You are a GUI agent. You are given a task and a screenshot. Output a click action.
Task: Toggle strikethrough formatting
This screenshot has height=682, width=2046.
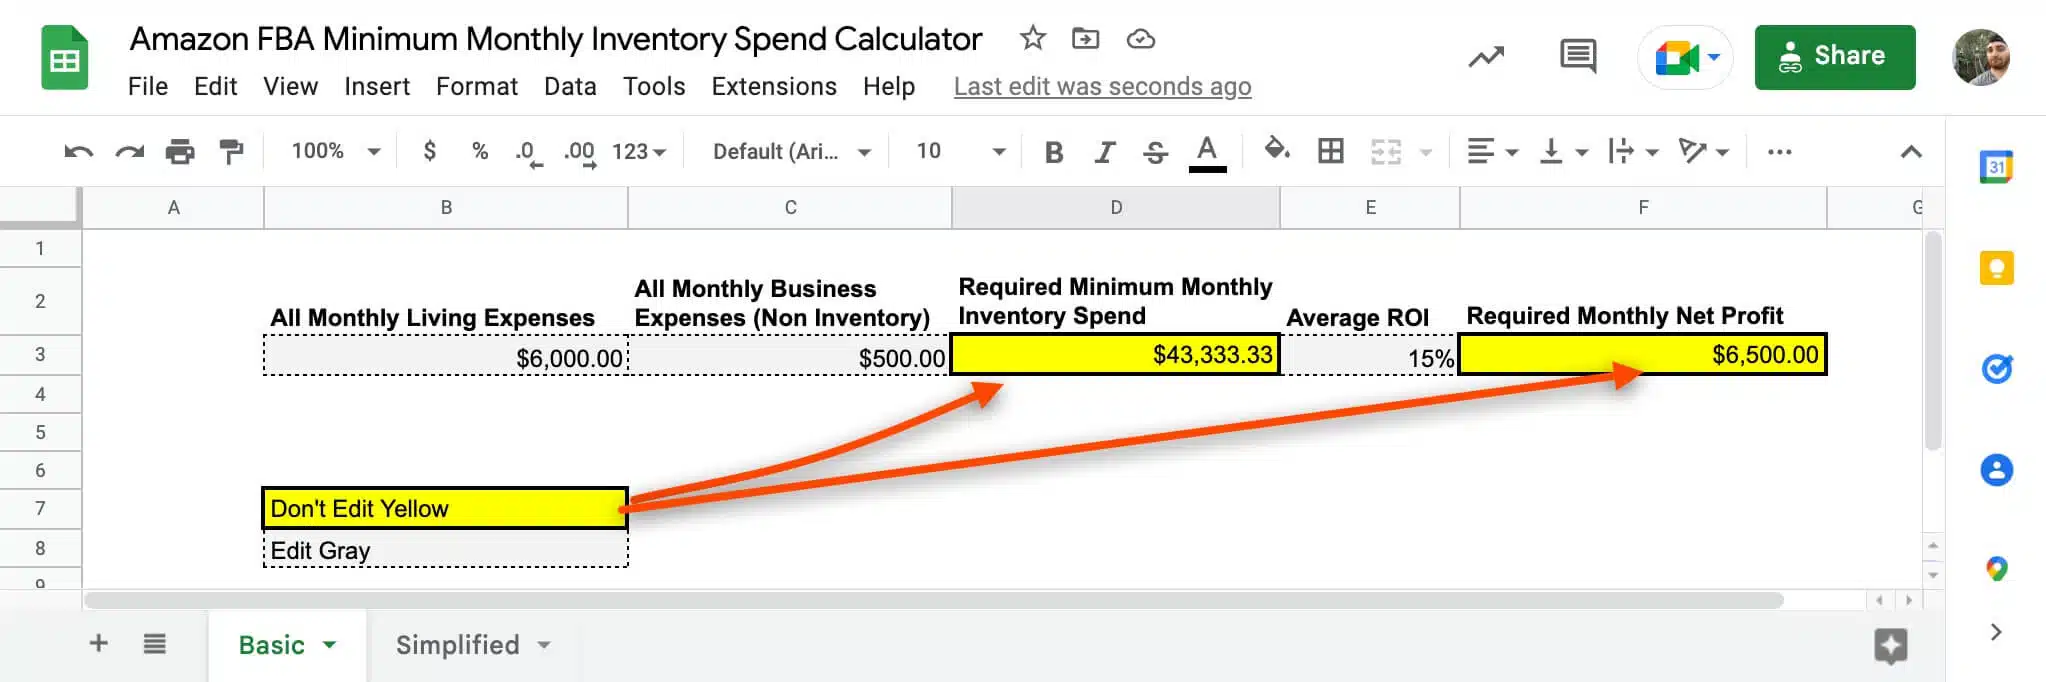[x=1155, y=152]
